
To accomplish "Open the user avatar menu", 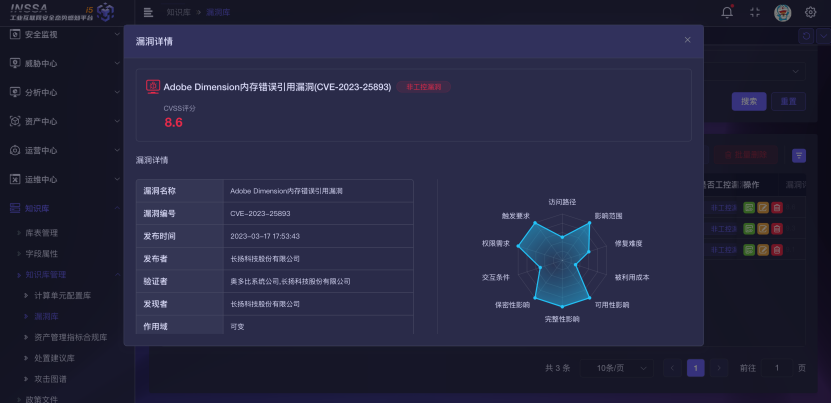I will (782, 12).
